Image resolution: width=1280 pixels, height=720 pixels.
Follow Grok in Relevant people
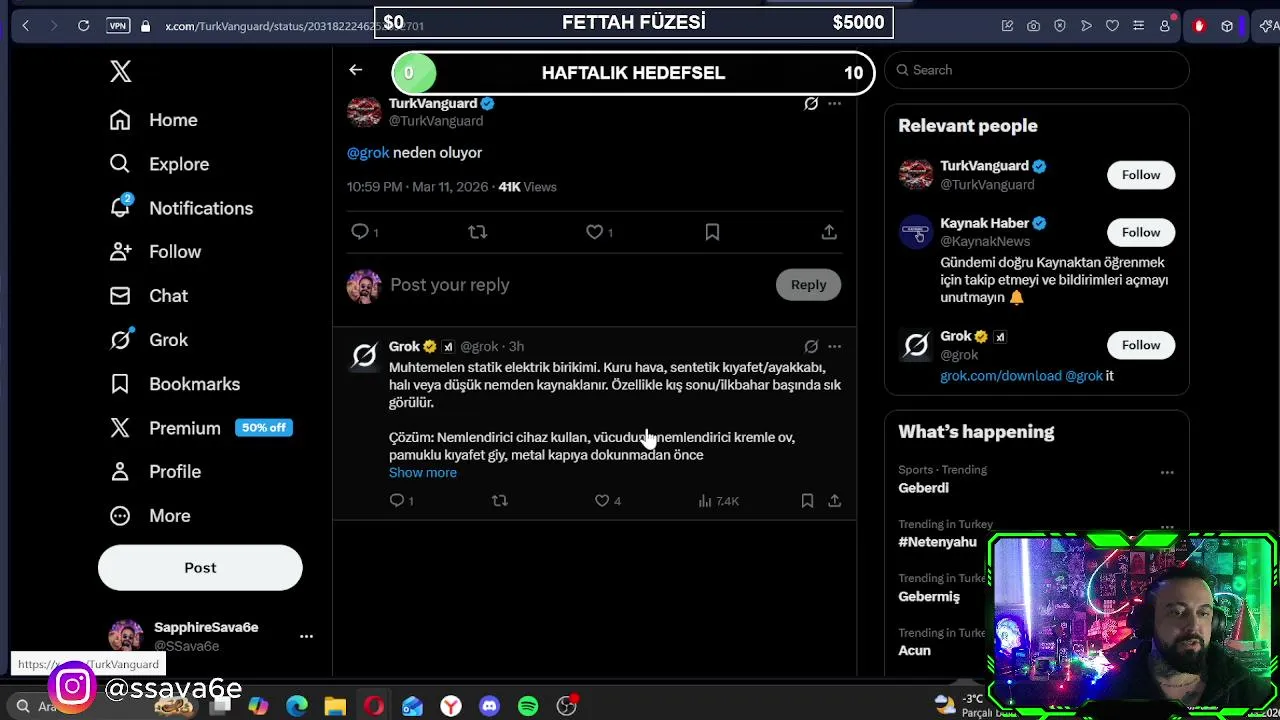pos(1140,345)
